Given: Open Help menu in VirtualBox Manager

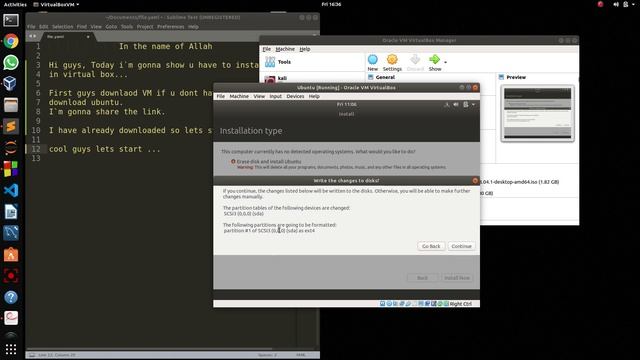Looking at the screenshot, I should pyautogui.click(x=305, y=49).
